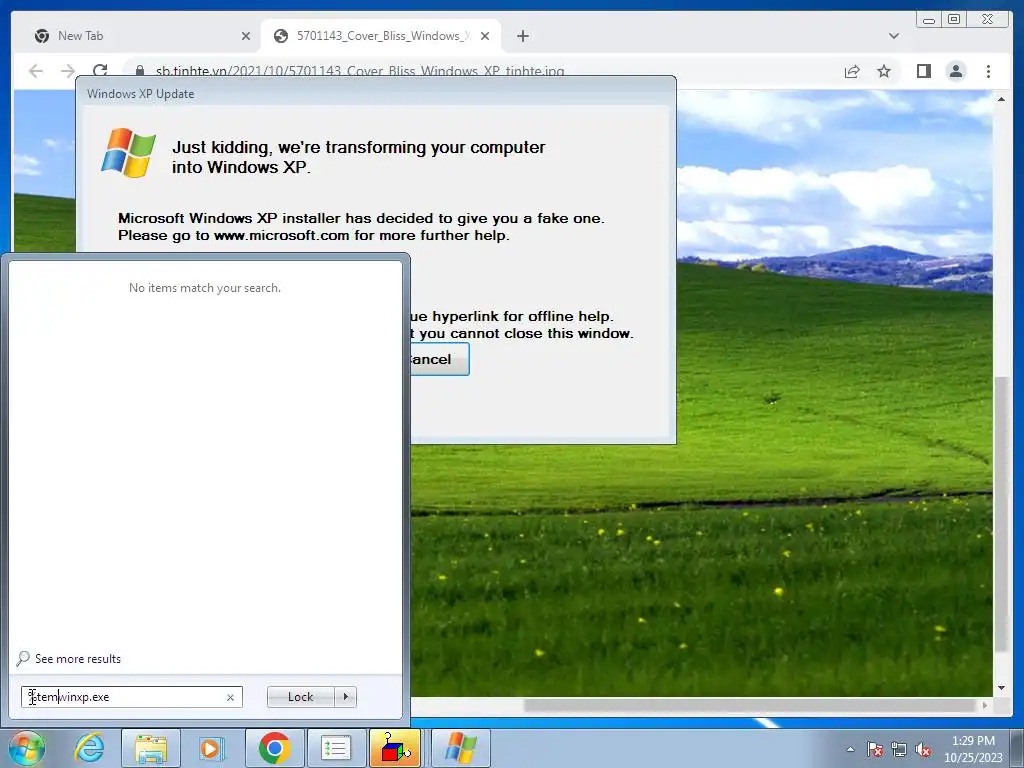Open a new Chrome tab
The image size is (1024, 768).
click(522, 36)
